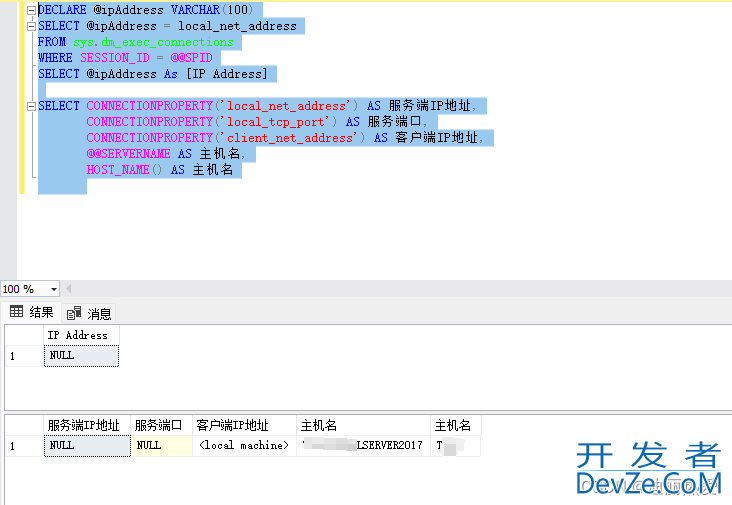The width and height of the screenshot is (732, 505).
Task: Select the <local machine> result cell
Action: 243,446
